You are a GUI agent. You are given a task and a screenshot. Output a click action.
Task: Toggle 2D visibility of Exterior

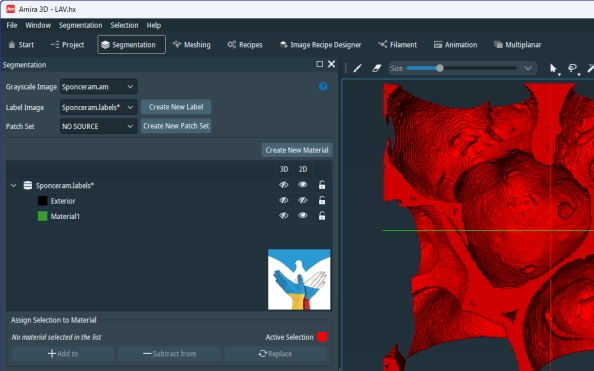coord(303,200)
